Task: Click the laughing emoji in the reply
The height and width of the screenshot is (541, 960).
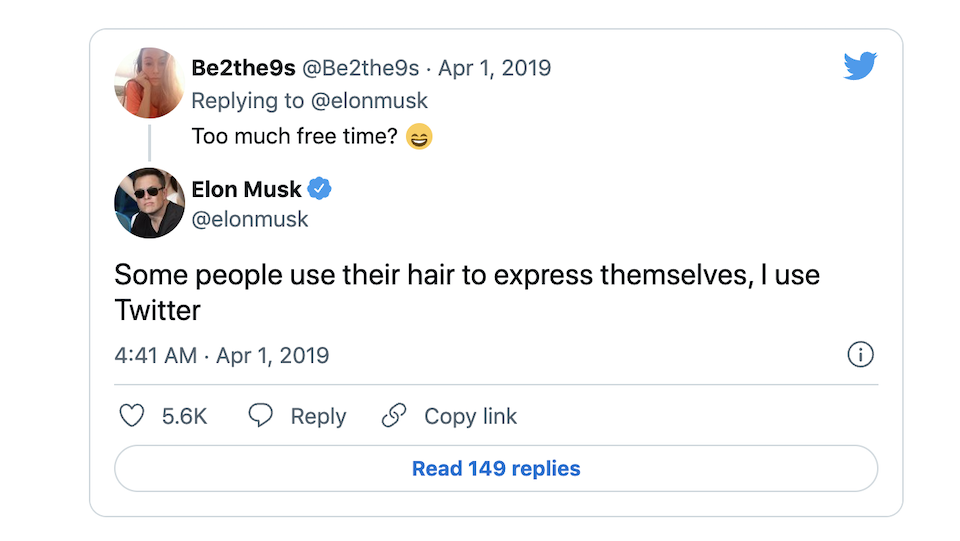Action: tap(420, 137)
